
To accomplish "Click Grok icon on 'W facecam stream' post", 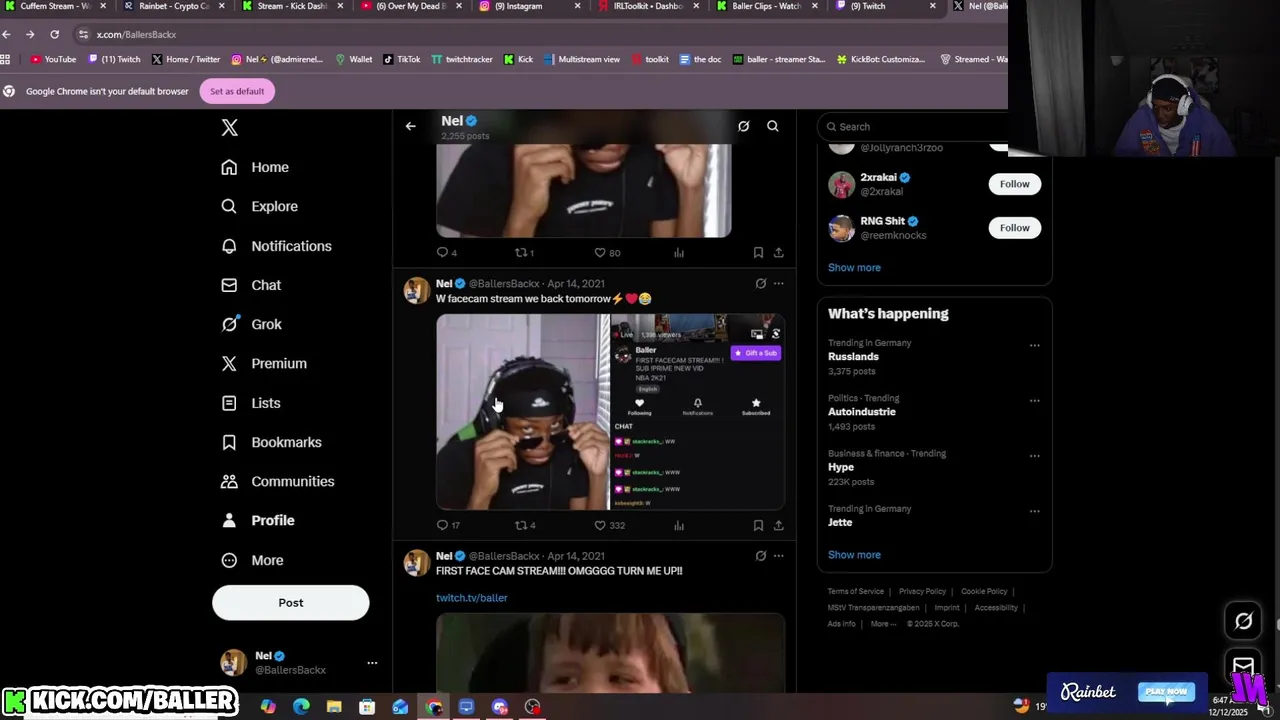I will click(x=760, y=284).
